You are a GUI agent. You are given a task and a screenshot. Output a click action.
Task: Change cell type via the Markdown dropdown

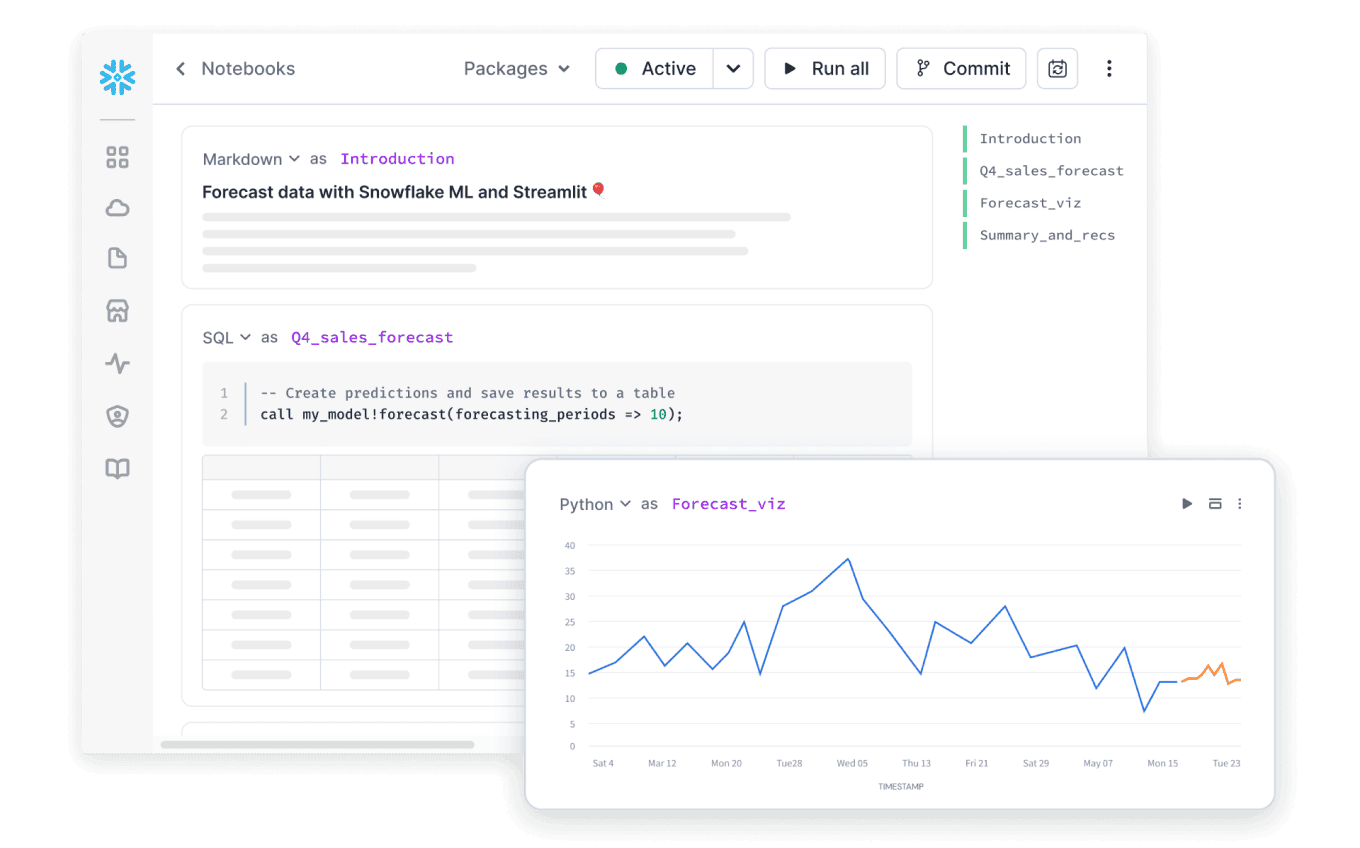click(250, 159)
